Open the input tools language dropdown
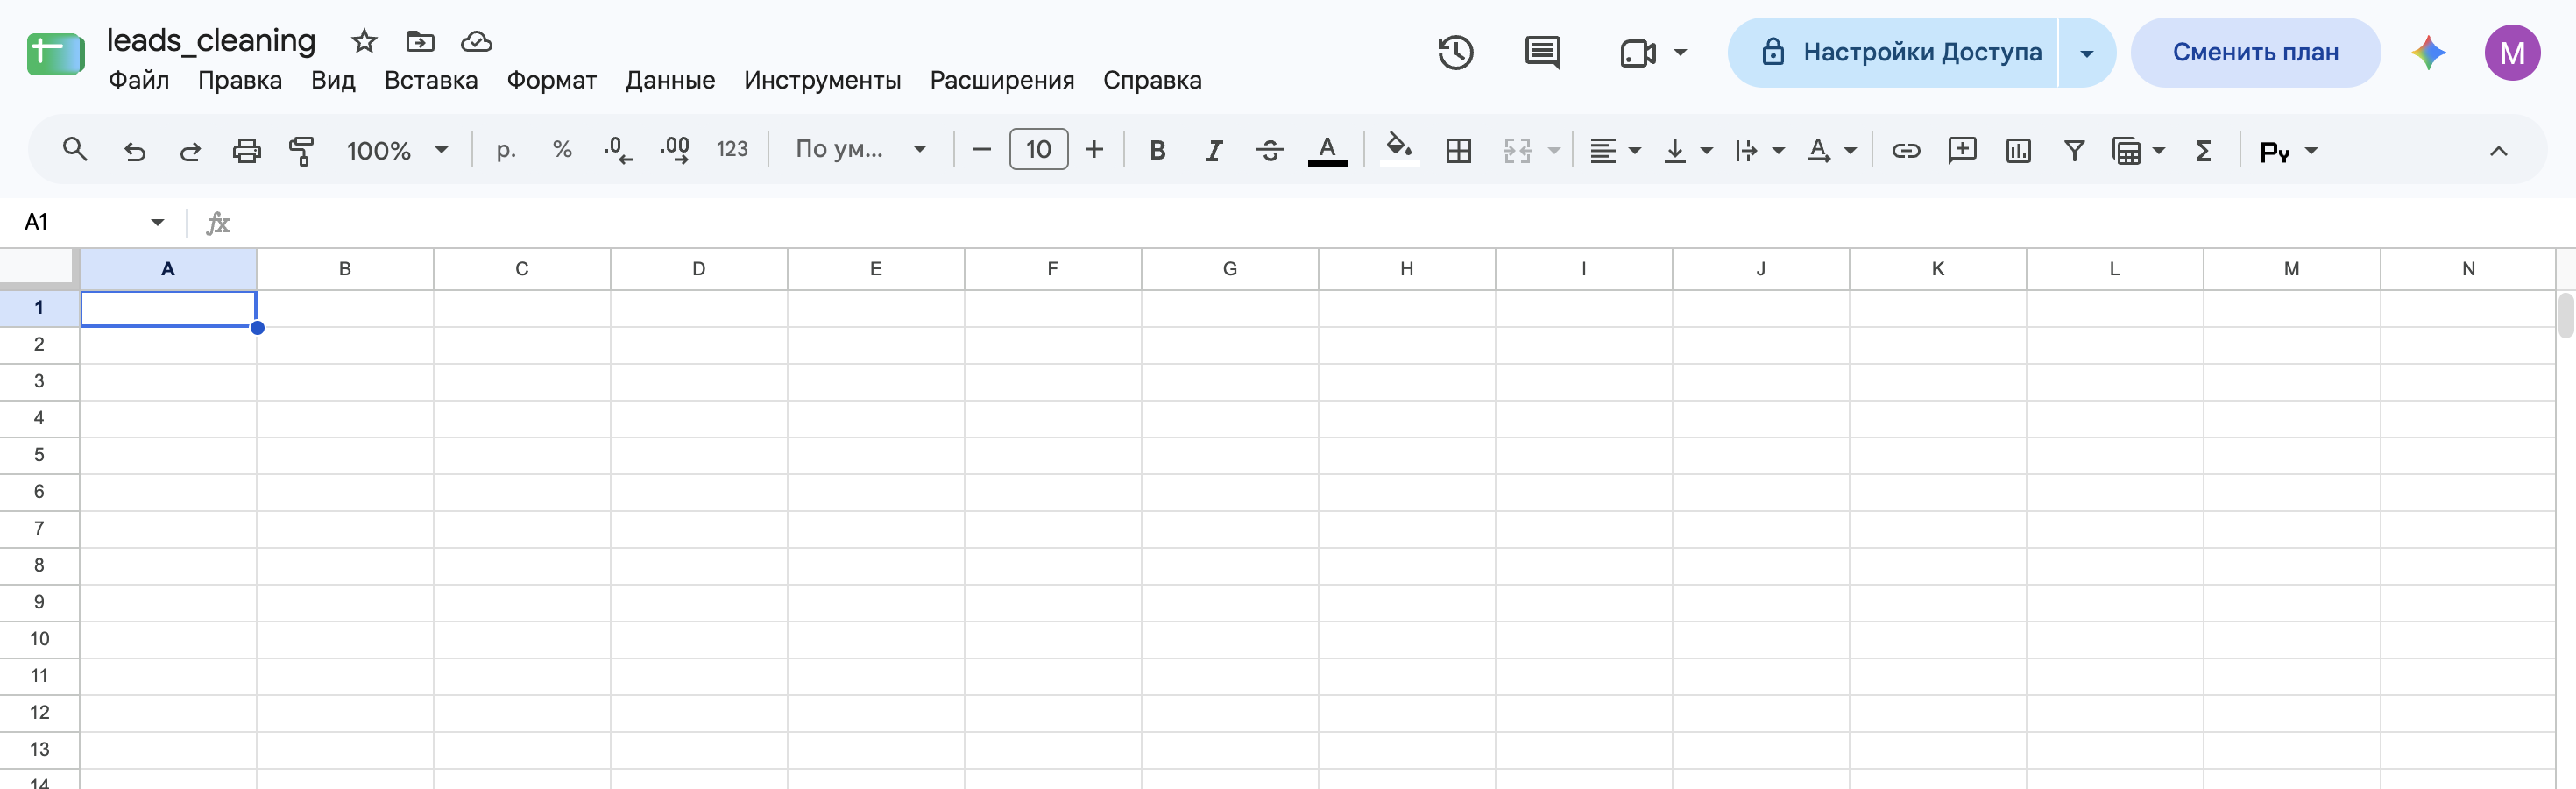Image resolution: width=2576 pixels, height=789 pixels. point(2288,151)
